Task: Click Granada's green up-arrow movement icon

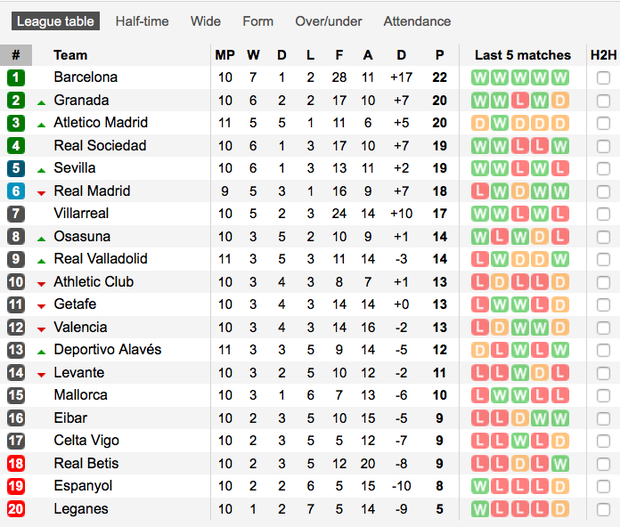Action: click(x=41, y=101)
